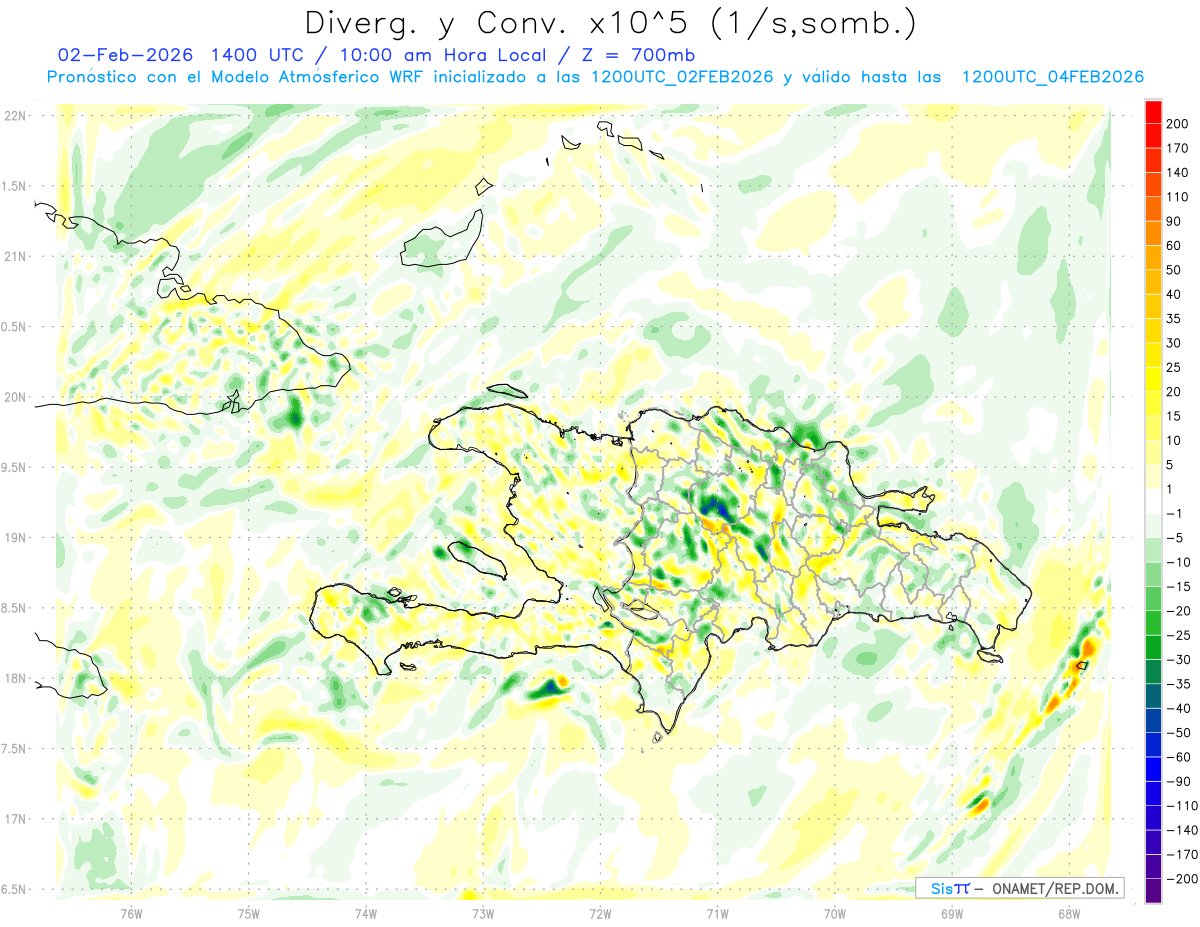Click the longitude label "73W"
Image resolution: width=1200 pixels, height=927 pixels.
[x=483, y=912]
